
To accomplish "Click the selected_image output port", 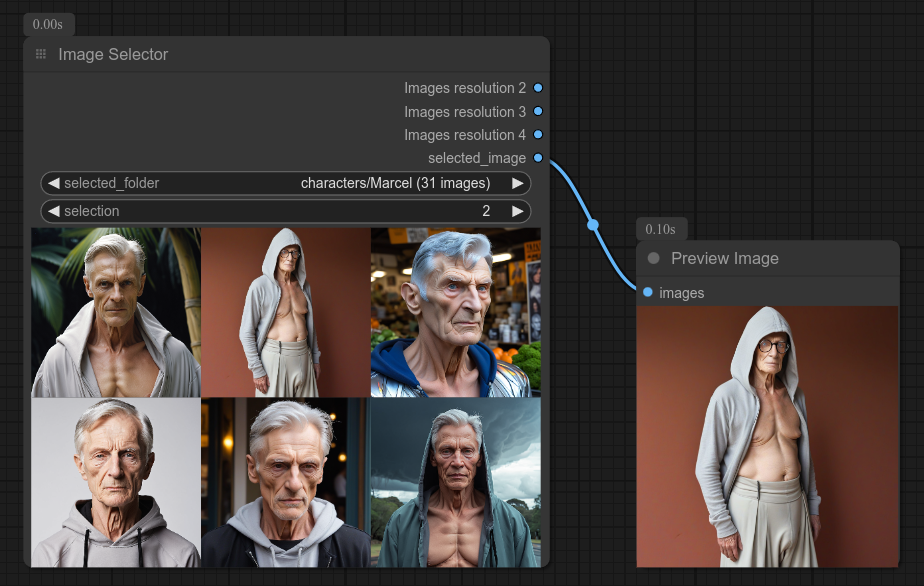I will [538, 158].
